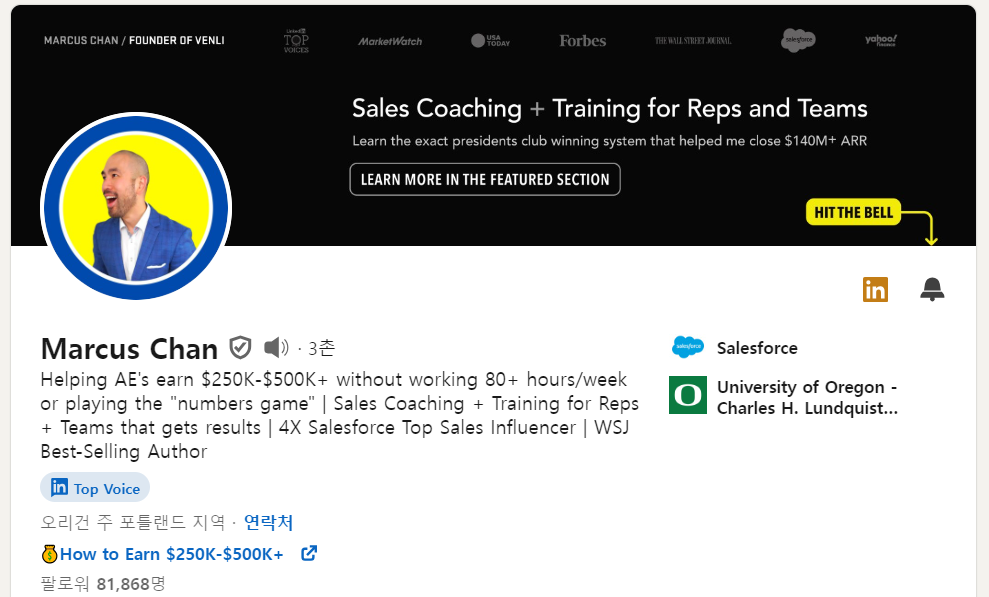Image resolution: width=989 pixels, height=597 pixels.
Task: Click the profile headline beginning Helping AE's earn
Action: click(339, 415)
